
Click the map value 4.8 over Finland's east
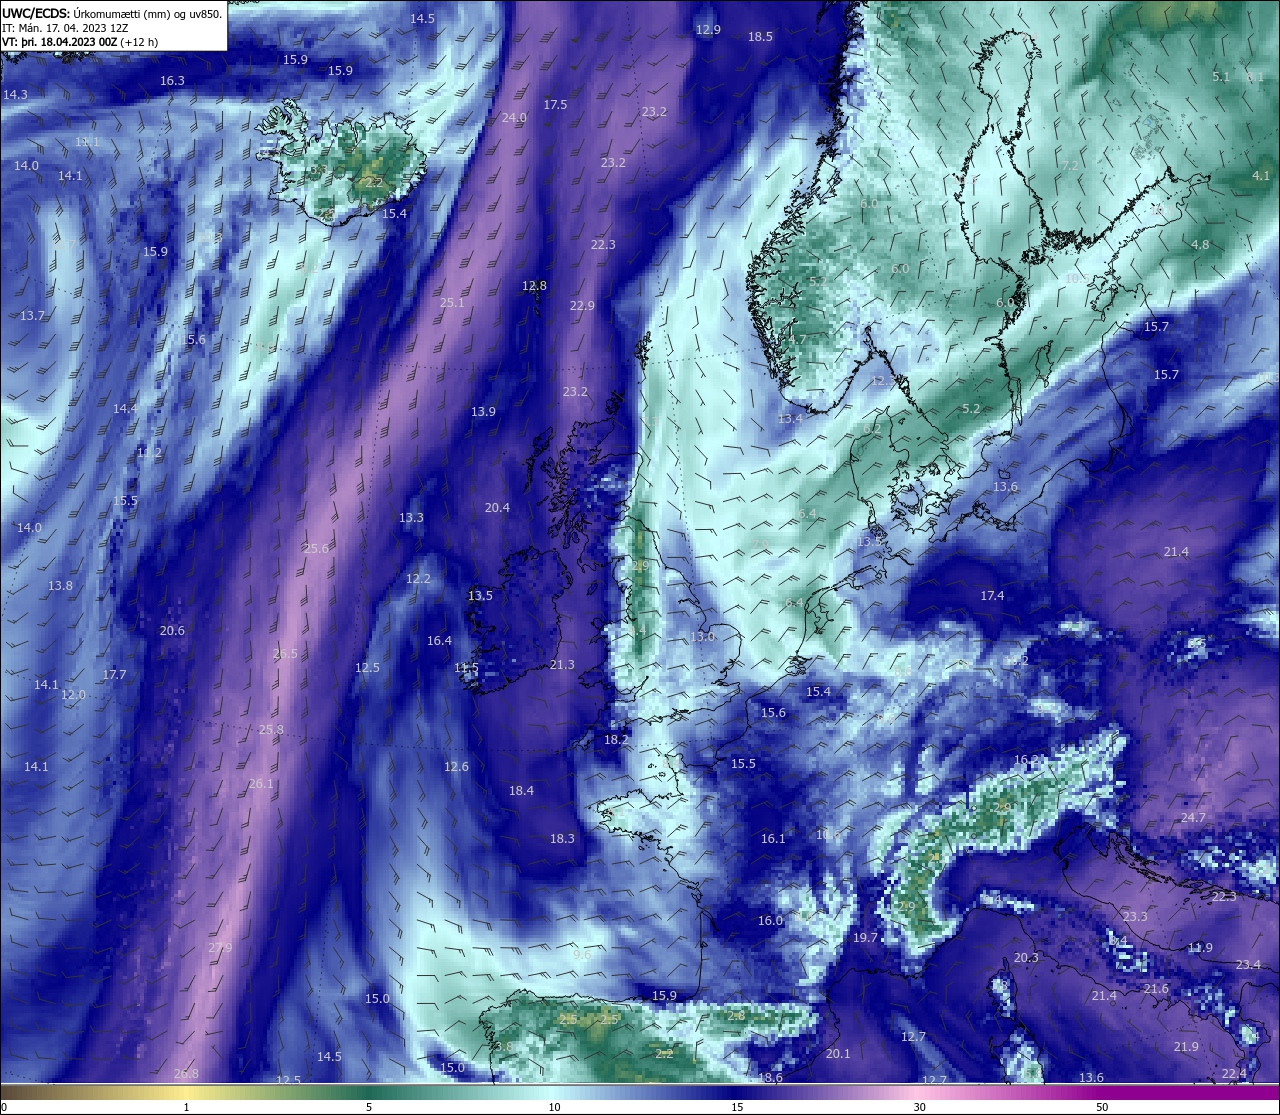point(1200,245)
